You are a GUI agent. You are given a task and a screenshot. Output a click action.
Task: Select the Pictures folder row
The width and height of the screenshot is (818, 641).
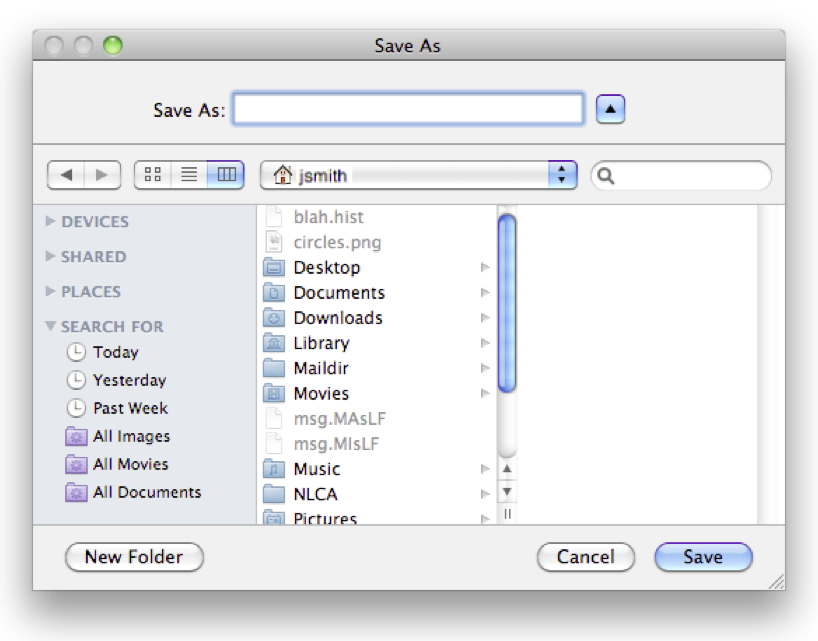click(377, 518)
